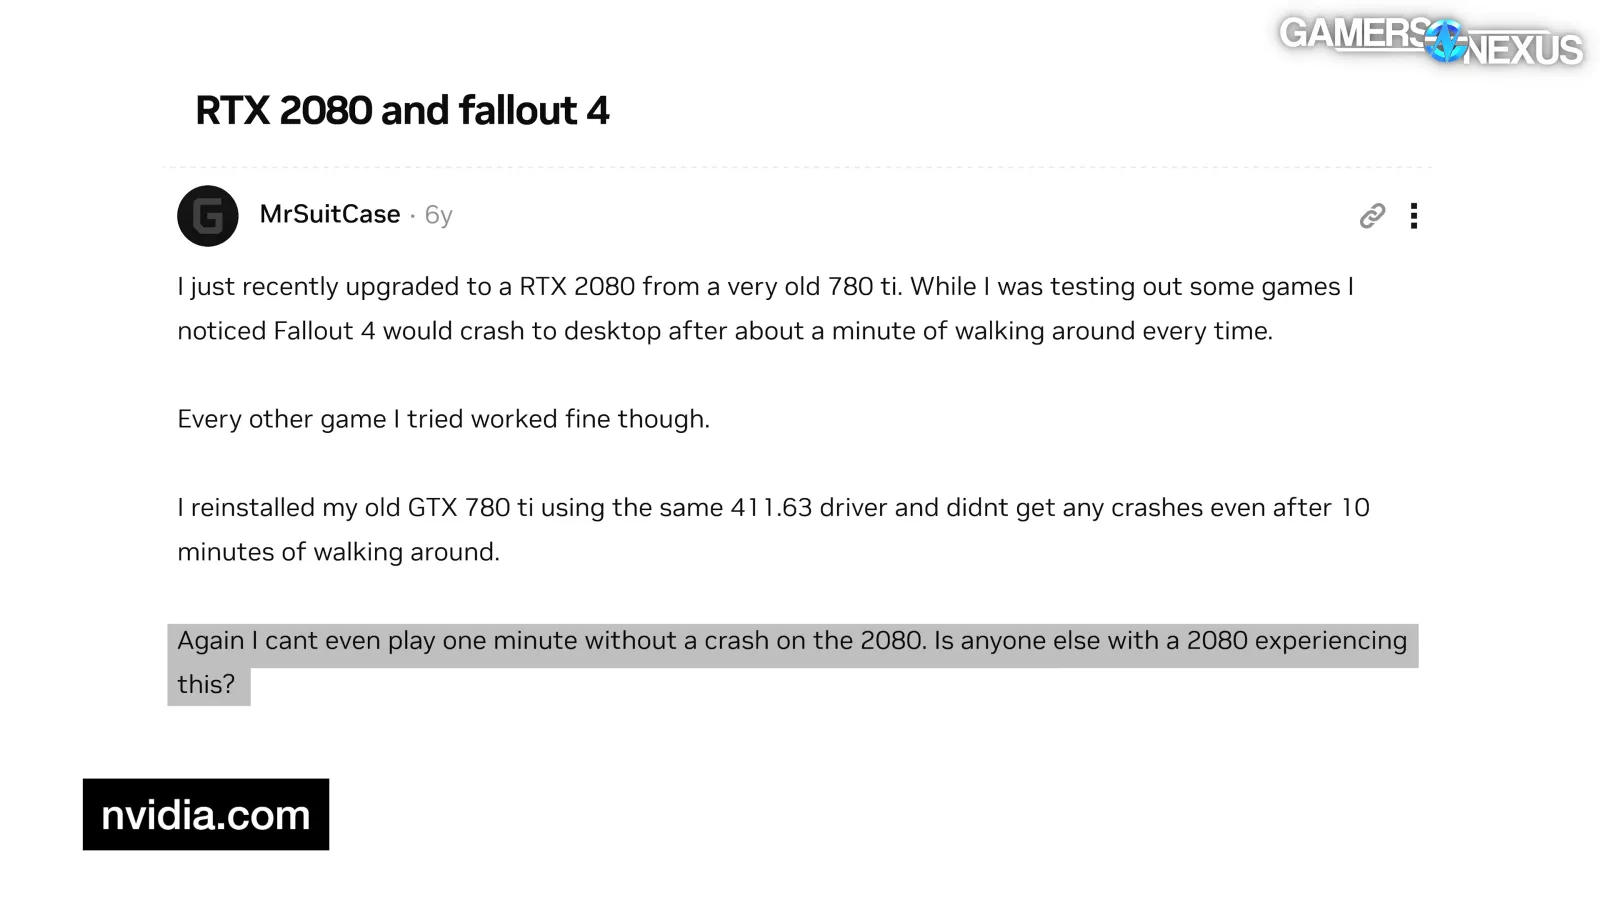Open the MrSuitCase username profile link
This screenshot has height=900, width=1600.
coord(330,215)
